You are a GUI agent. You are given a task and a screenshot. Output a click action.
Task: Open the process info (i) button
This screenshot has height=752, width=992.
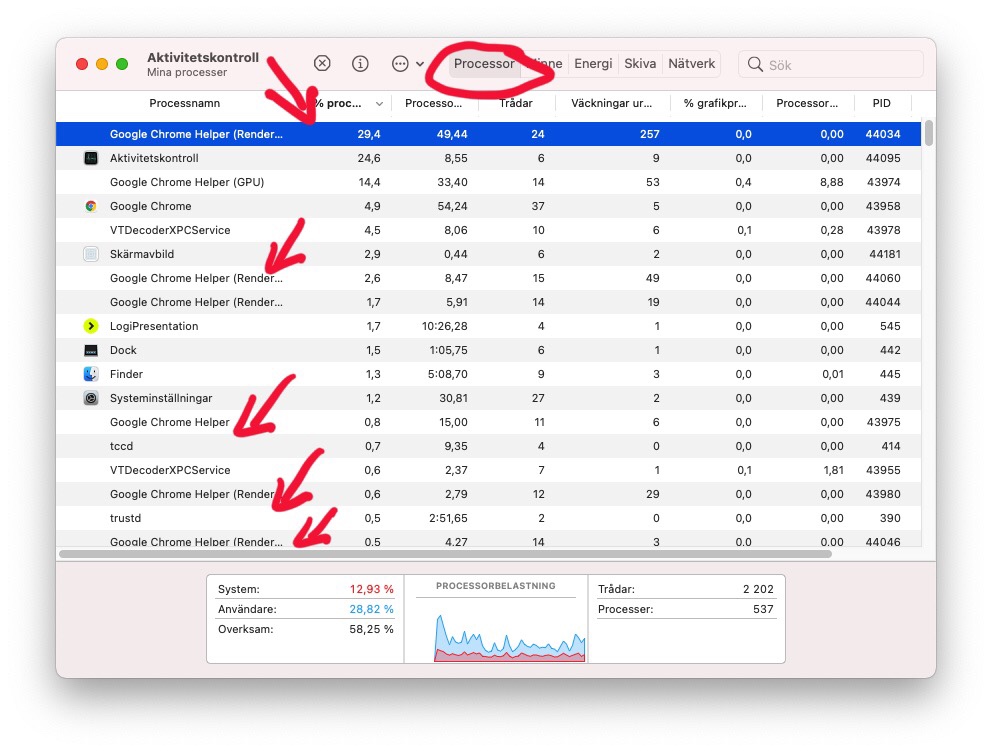[360, 63]
